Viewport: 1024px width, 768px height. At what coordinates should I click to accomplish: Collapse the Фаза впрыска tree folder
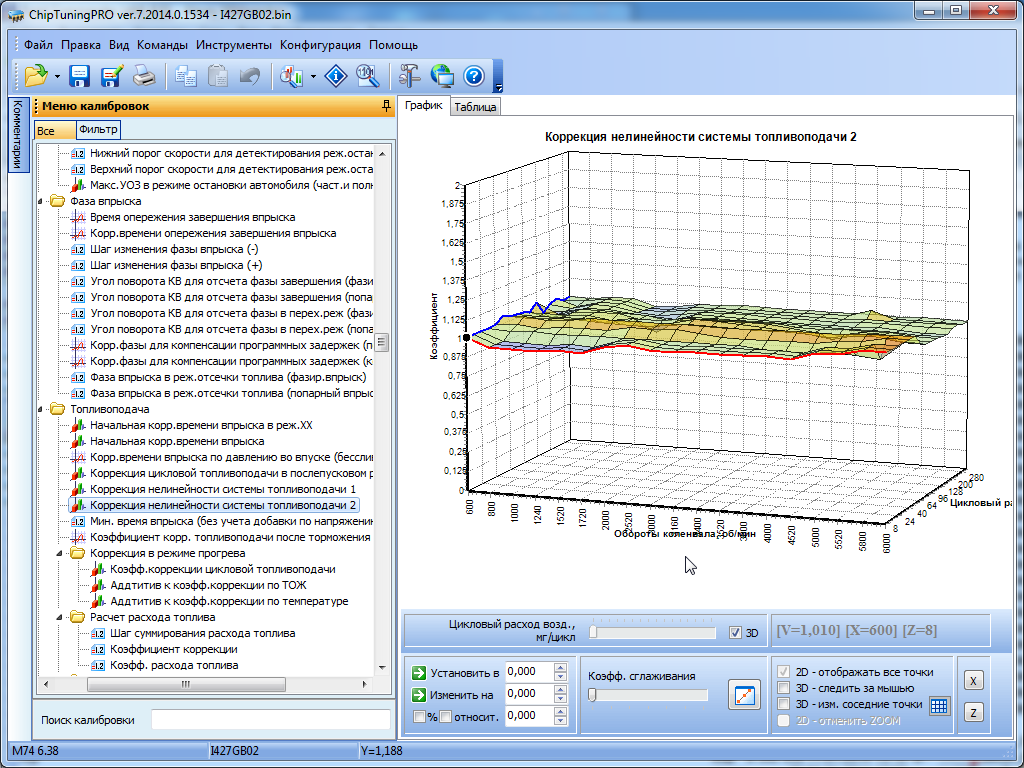[x=42, y=201]
